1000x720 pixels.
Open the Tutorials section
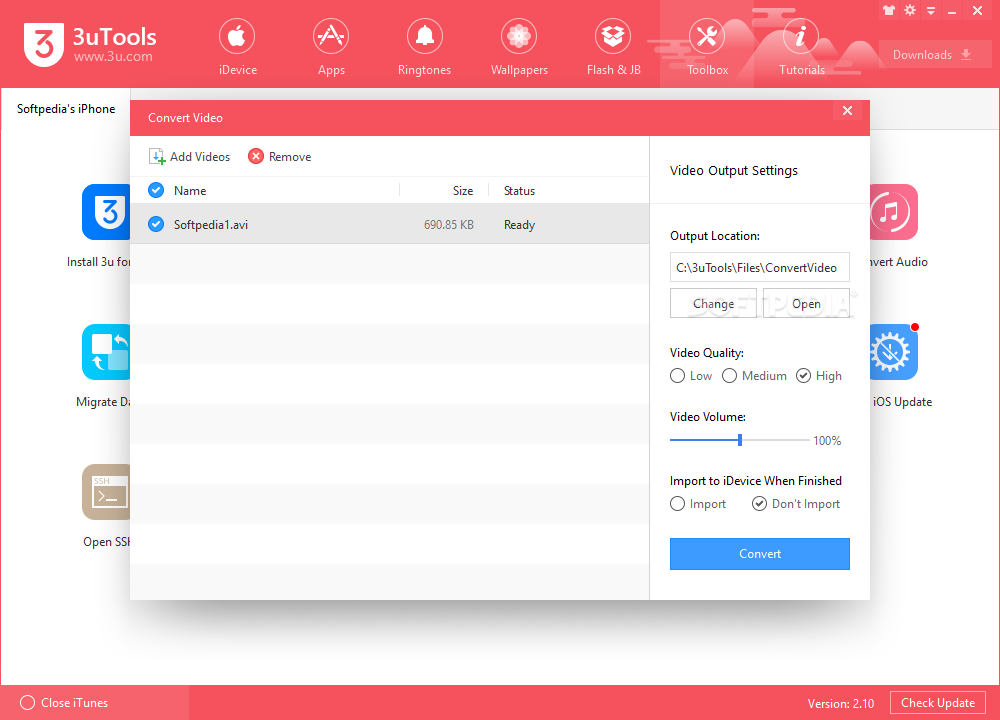pos(801,47)
